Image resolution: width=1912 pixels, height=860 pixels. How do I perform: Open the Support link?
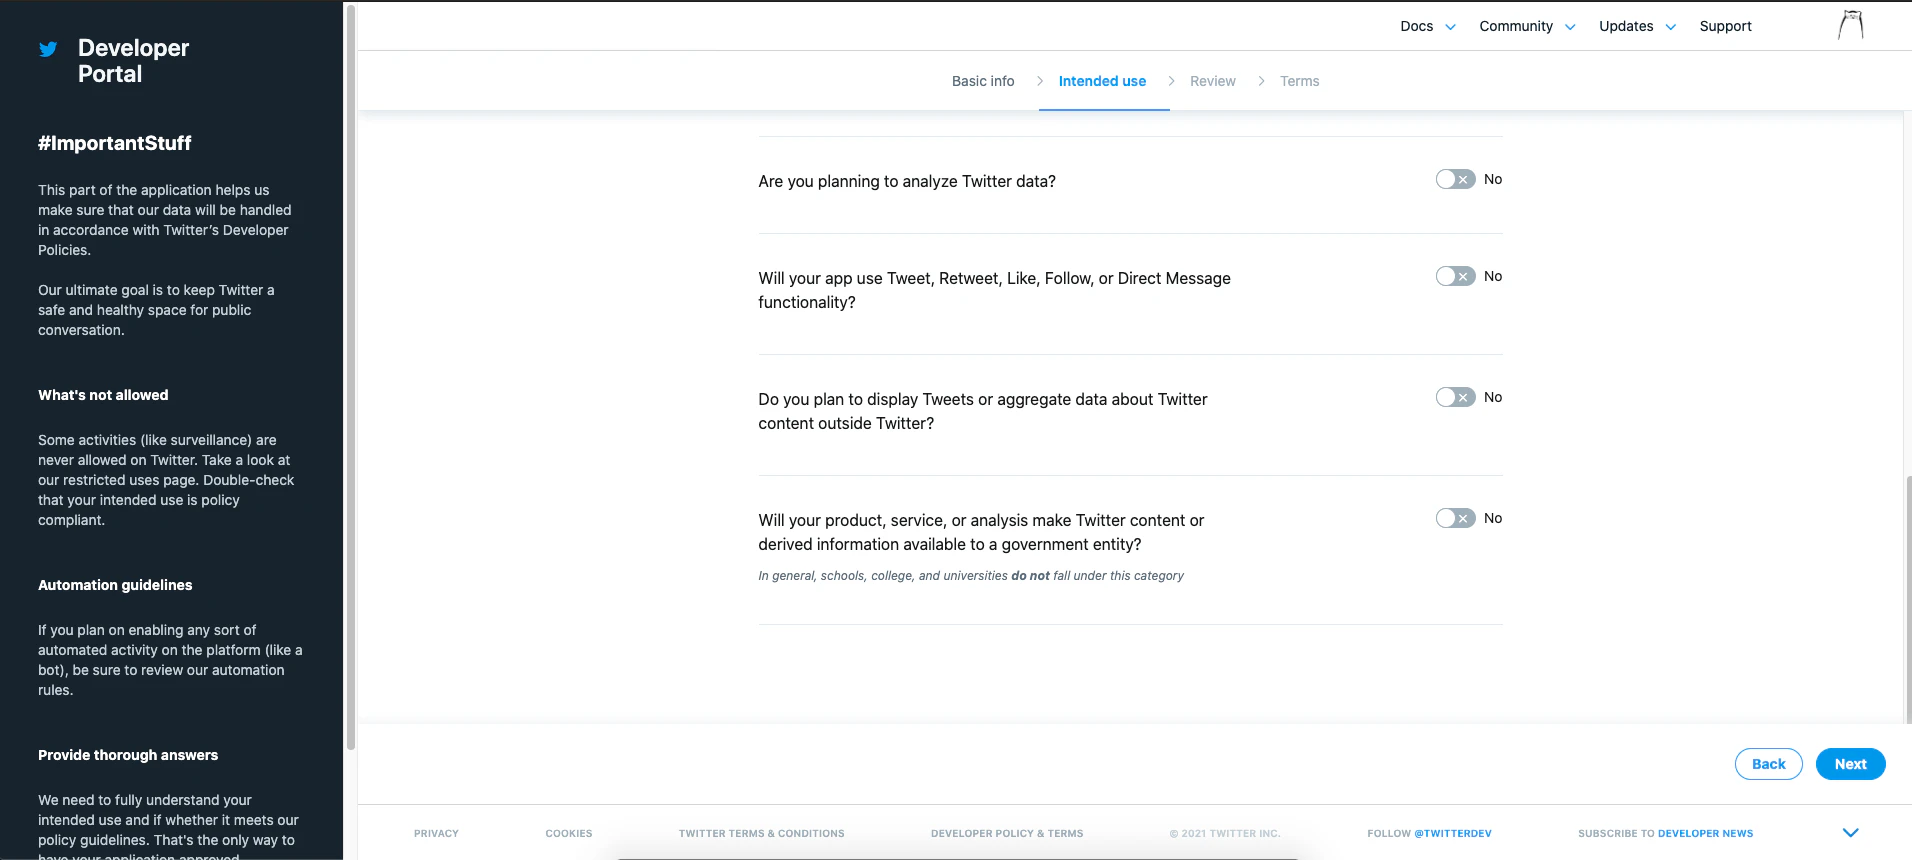[x=1726, y=26]
